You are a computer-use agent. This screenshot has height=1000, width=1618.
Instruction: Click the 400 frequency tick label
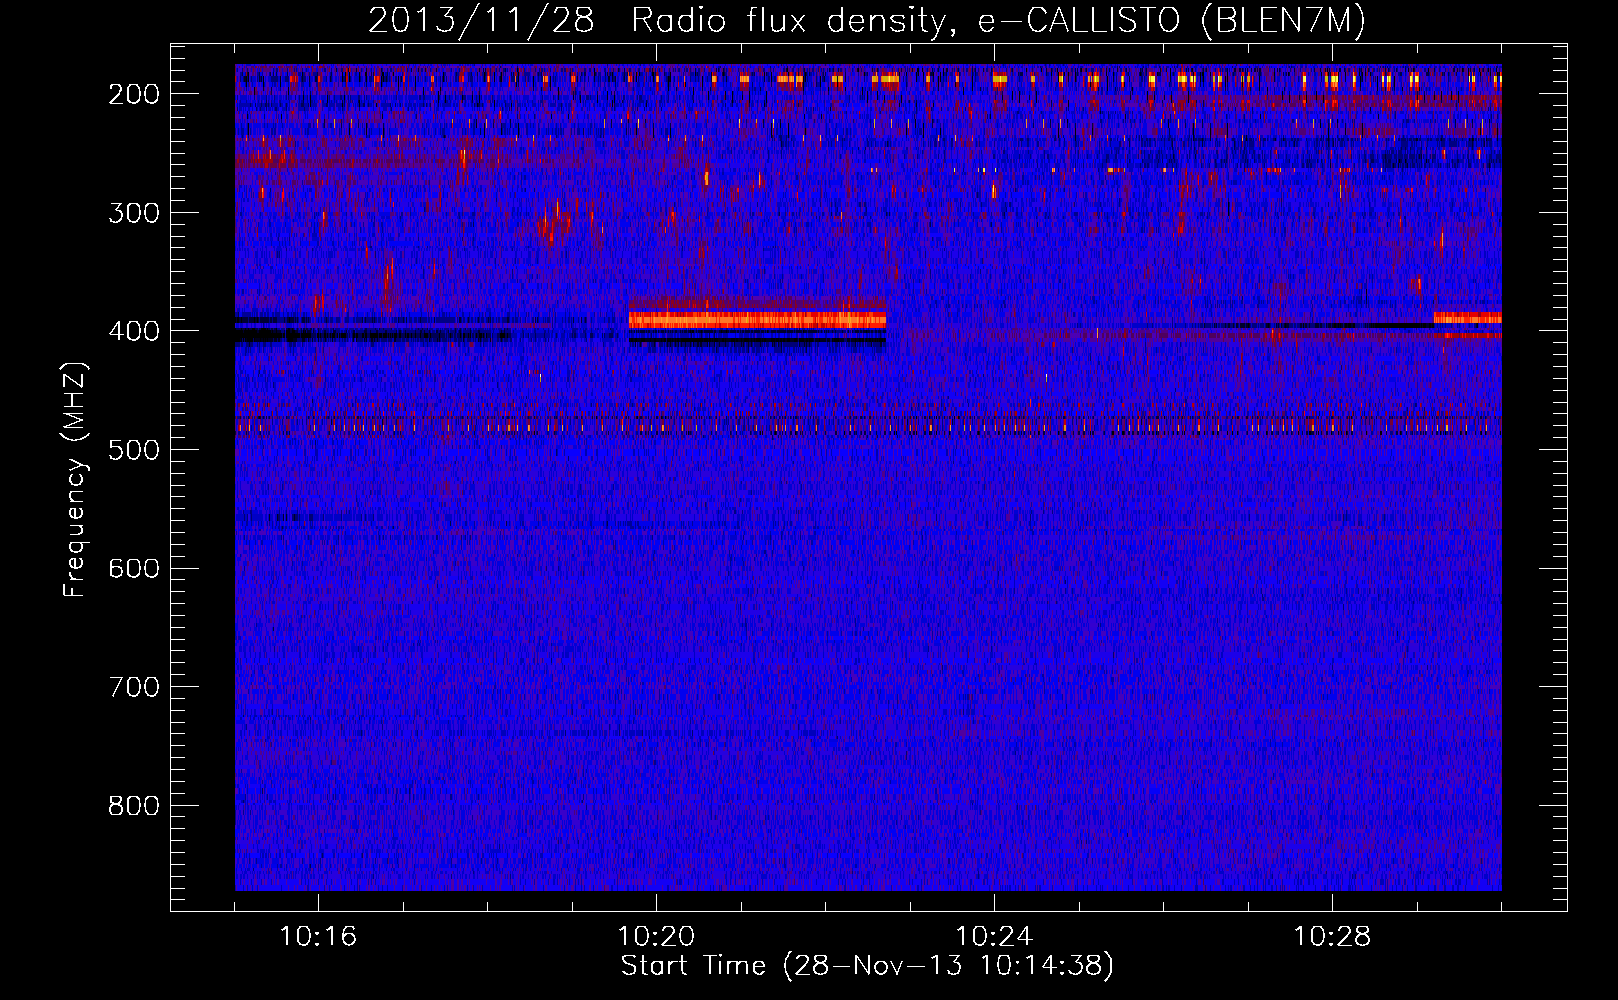pos(133,331)
